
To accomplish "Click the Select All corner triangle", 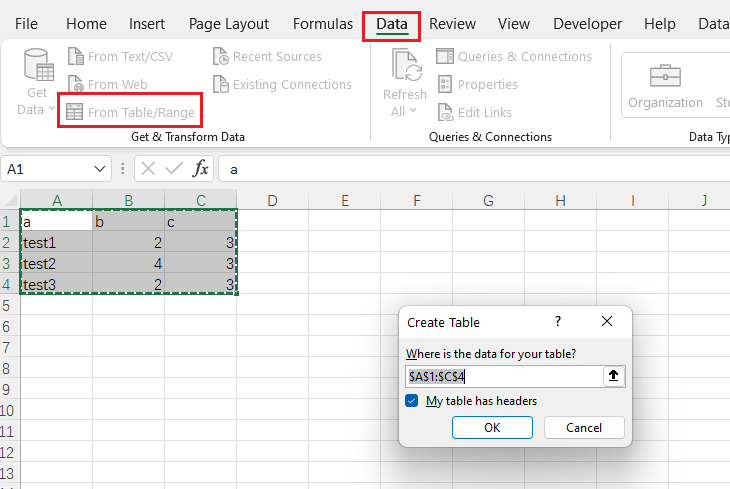I will click(10, 200).
